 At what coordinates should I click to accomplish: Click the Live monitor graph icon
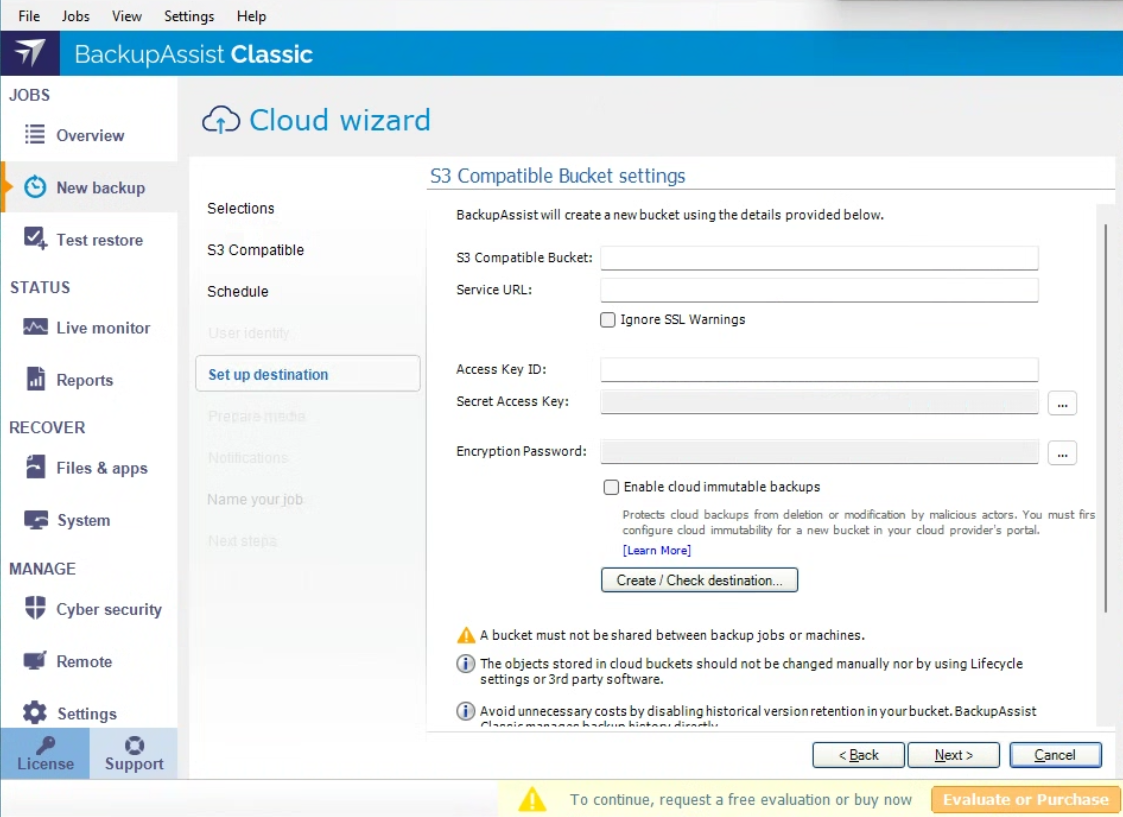[x=35, y=327]
